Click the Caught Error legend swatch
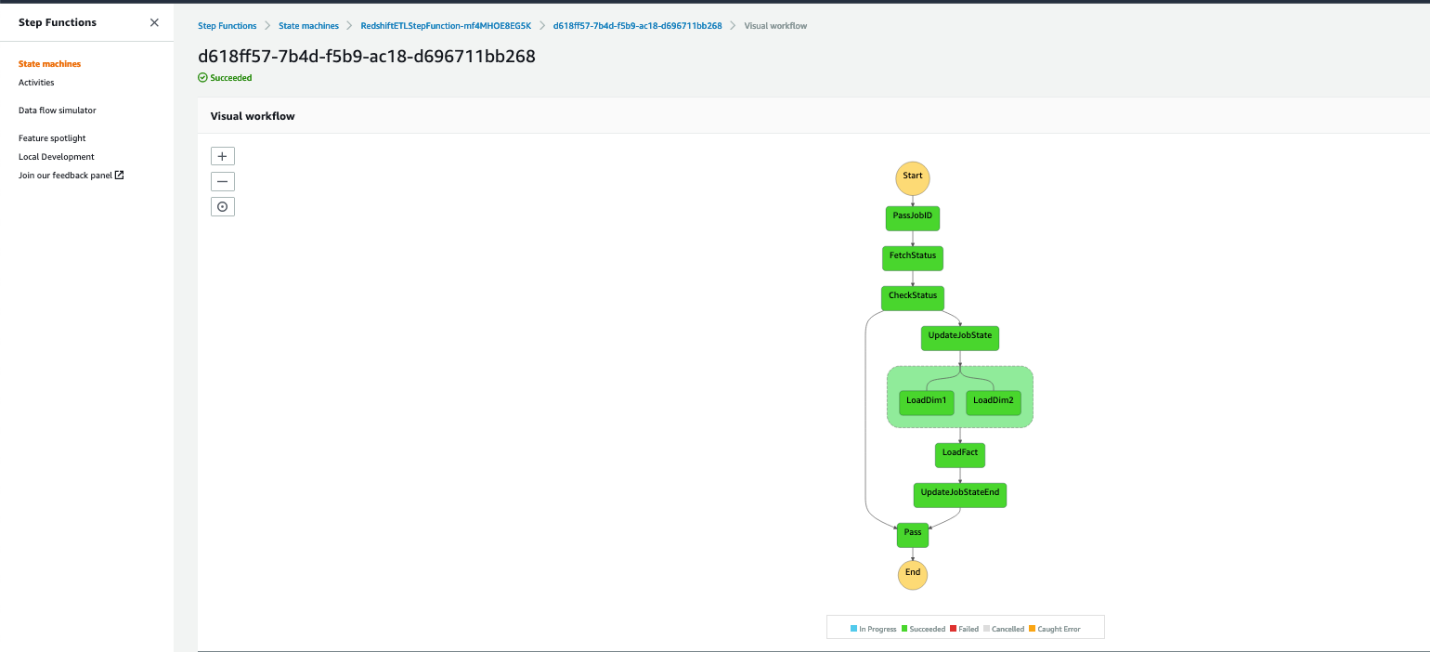This screenshot has height=652, width=1430. point(1032,629)
